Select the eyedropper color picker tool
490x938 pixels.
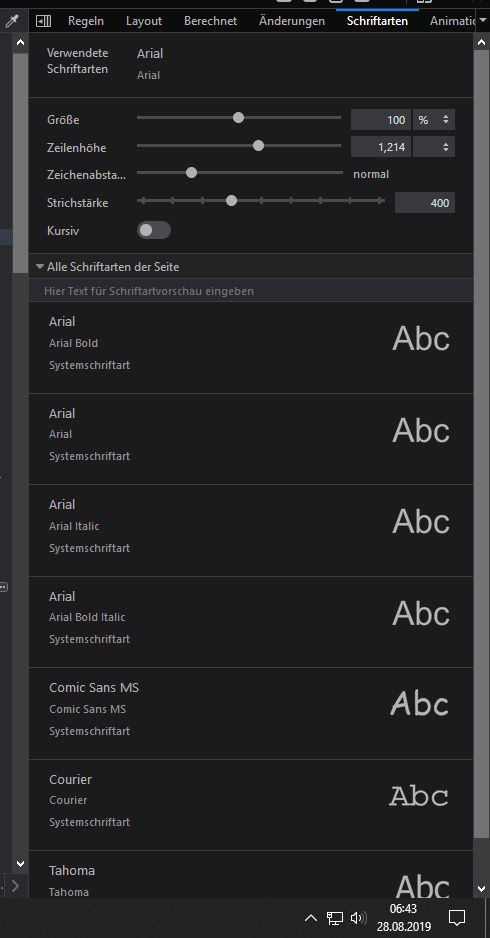[x=11, y=22]
